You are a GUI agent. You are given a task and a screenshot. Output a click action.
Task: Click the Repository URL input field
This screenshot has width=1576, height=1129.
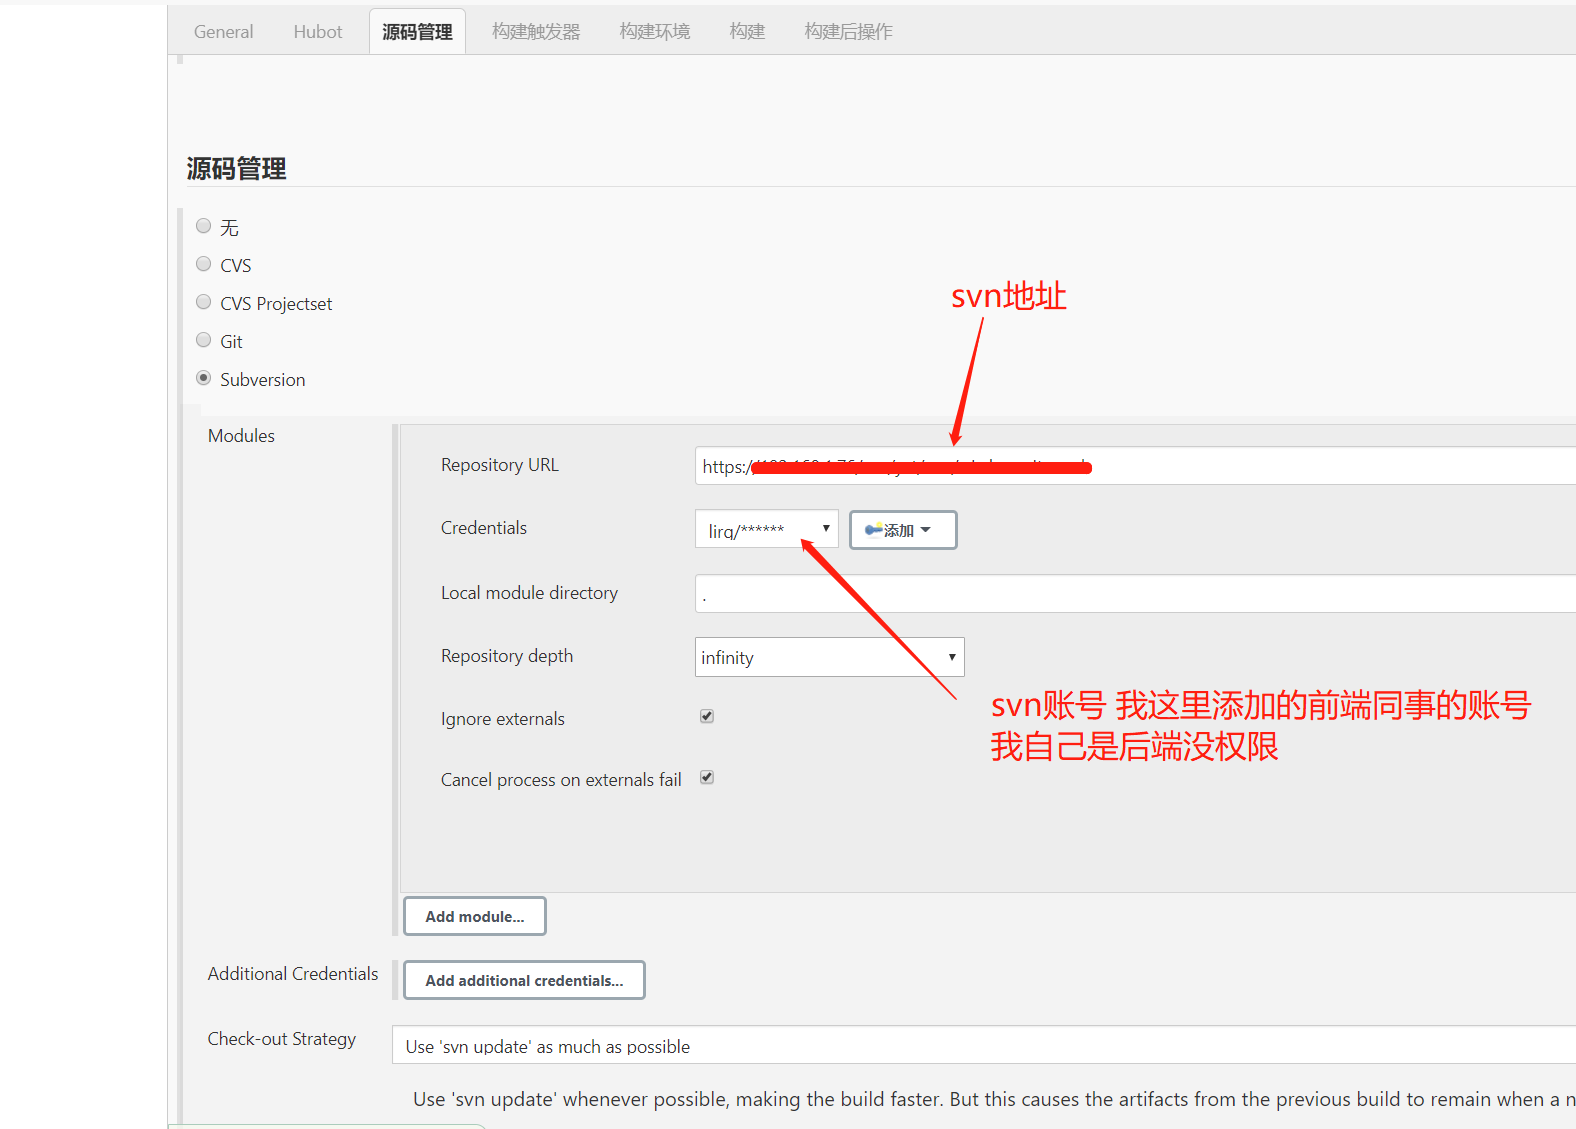(1135, 466)
